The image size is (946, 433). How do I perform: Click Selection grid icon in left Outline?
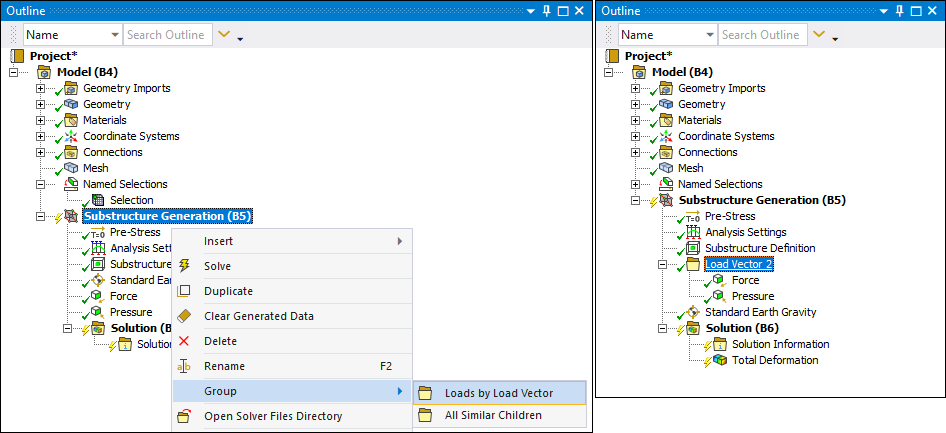coord(98,200)
